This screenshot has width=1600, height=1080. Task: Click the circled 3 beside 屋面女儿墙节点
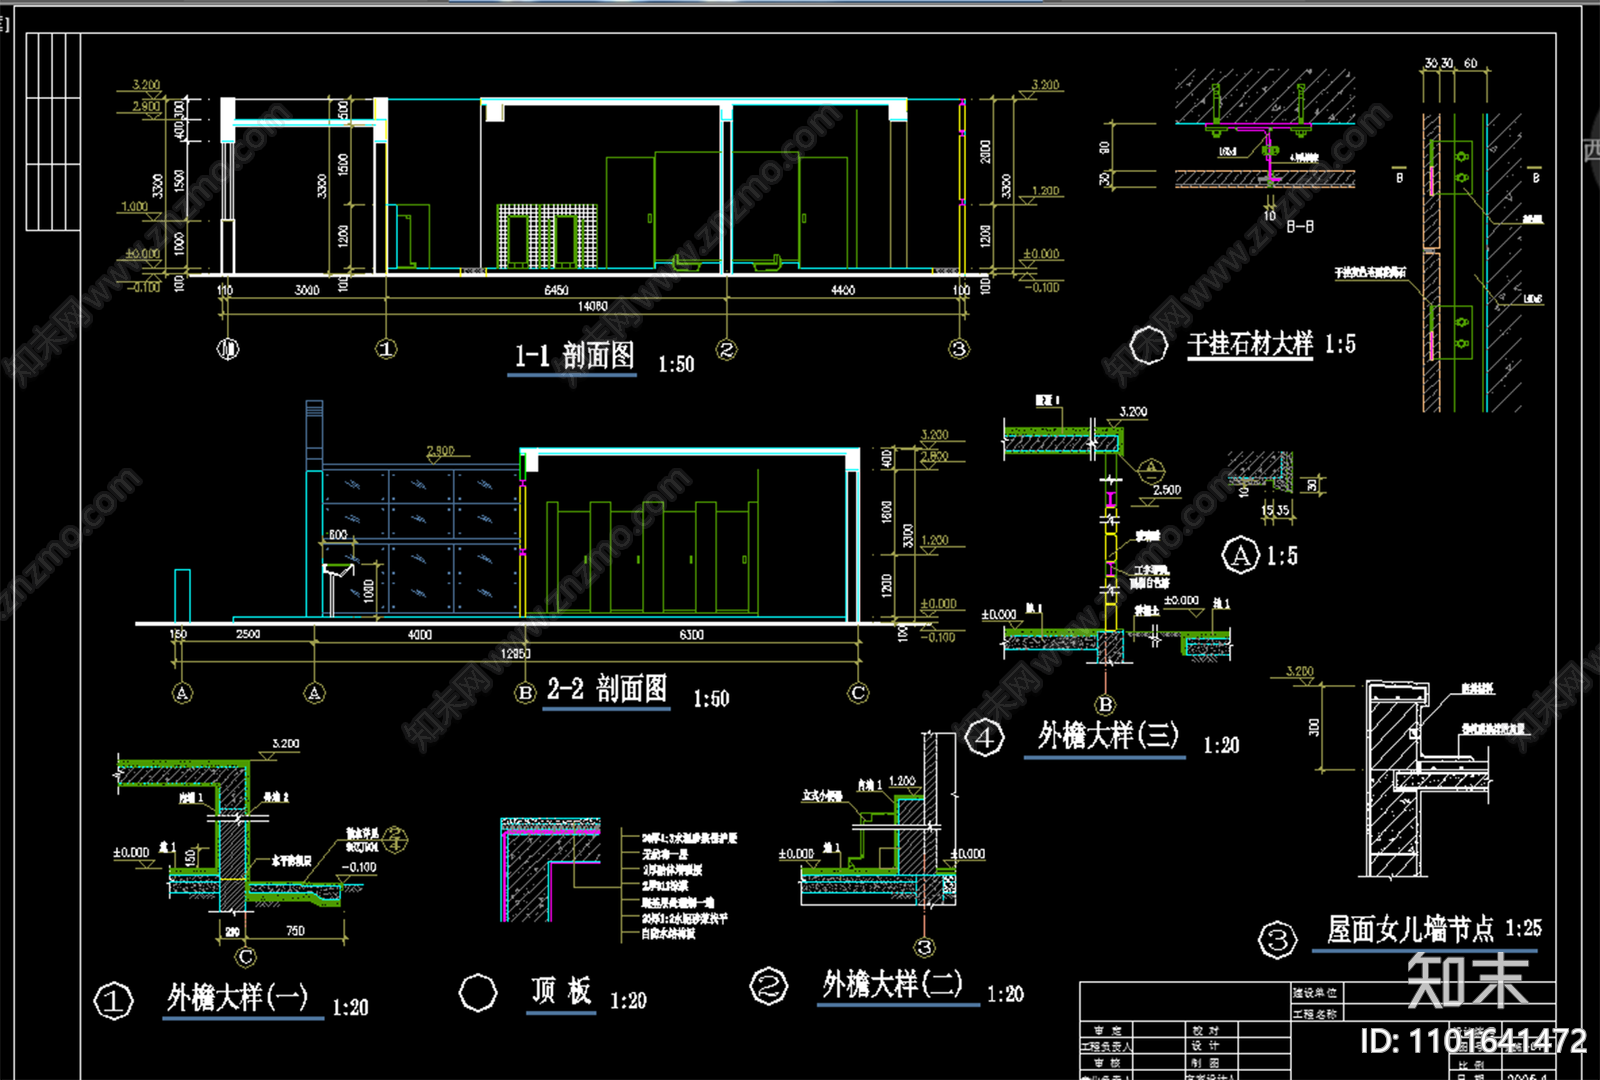coord(1278,940)
